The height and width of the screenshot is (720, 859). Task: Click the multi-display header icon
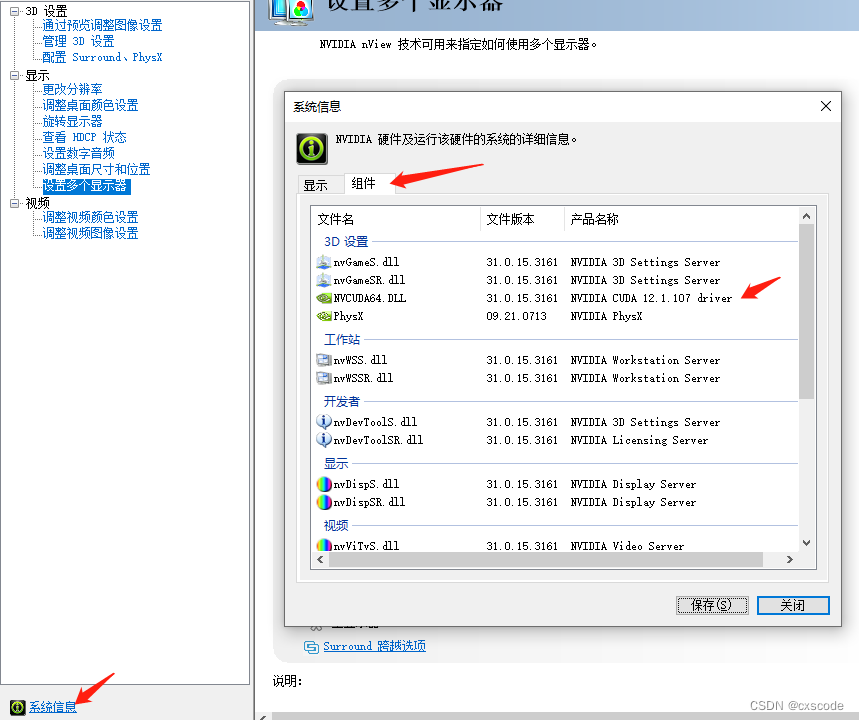coord(291,11)
